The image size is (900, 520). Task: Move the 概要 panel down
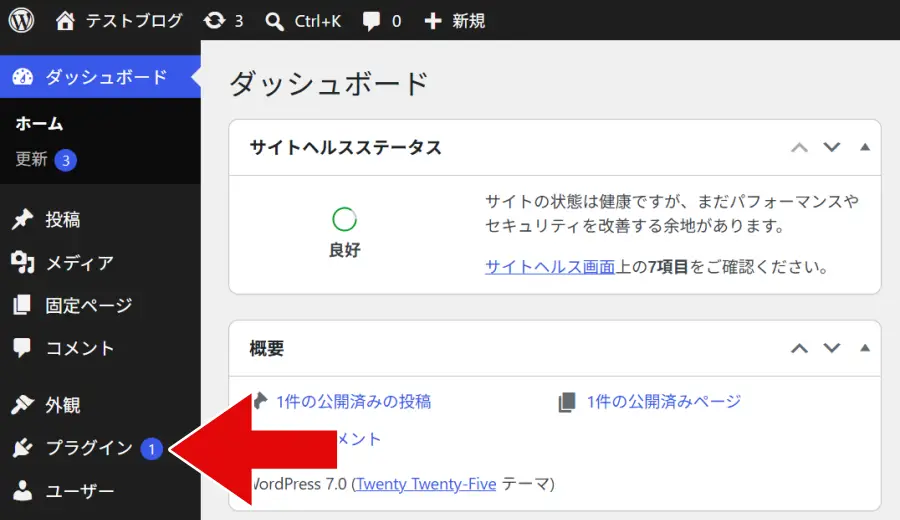832,348
